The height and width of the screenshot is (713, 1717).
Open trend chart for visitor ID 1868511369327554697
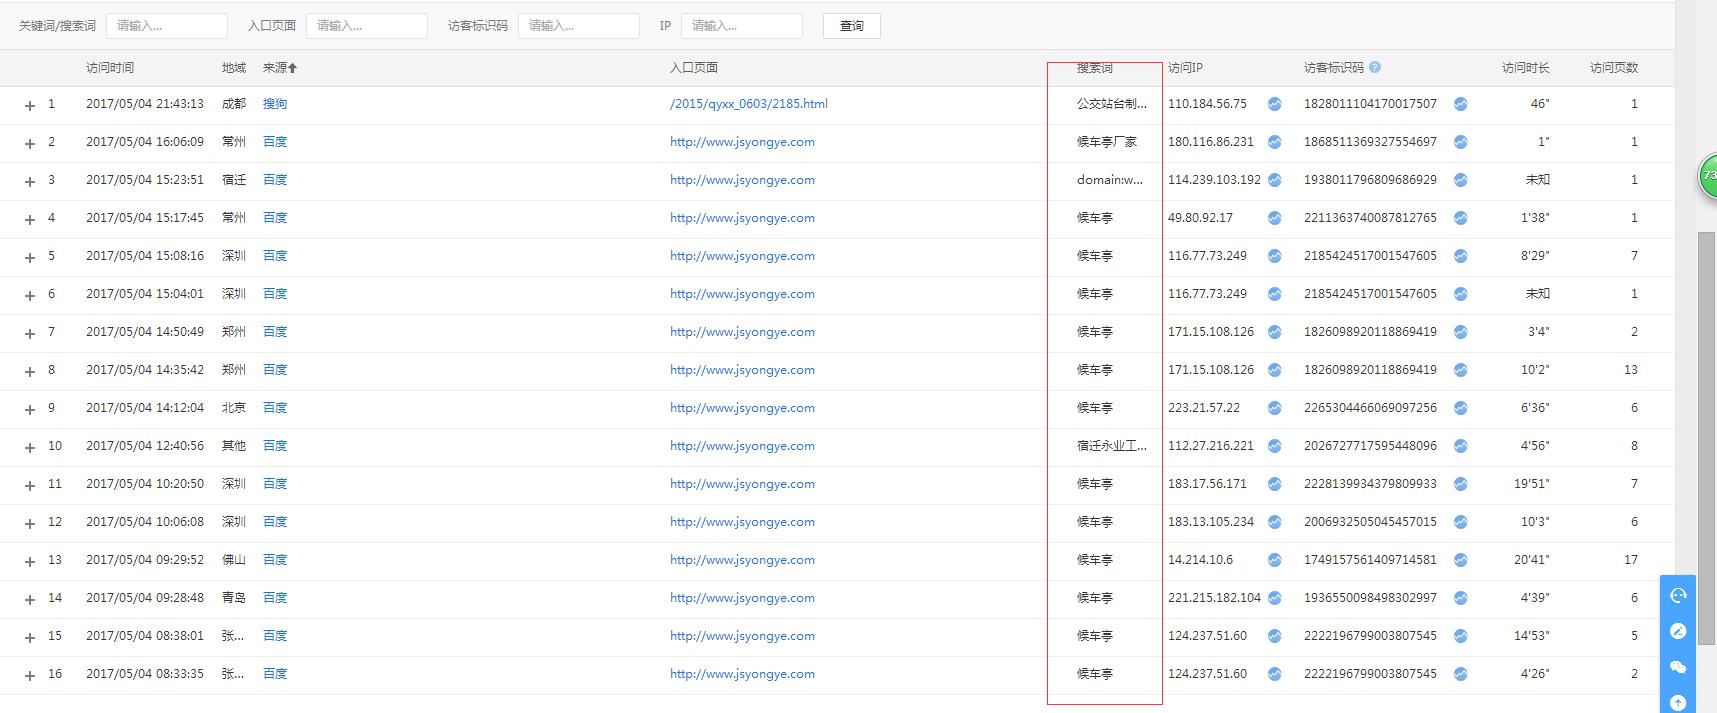[x=1460, y=142]
